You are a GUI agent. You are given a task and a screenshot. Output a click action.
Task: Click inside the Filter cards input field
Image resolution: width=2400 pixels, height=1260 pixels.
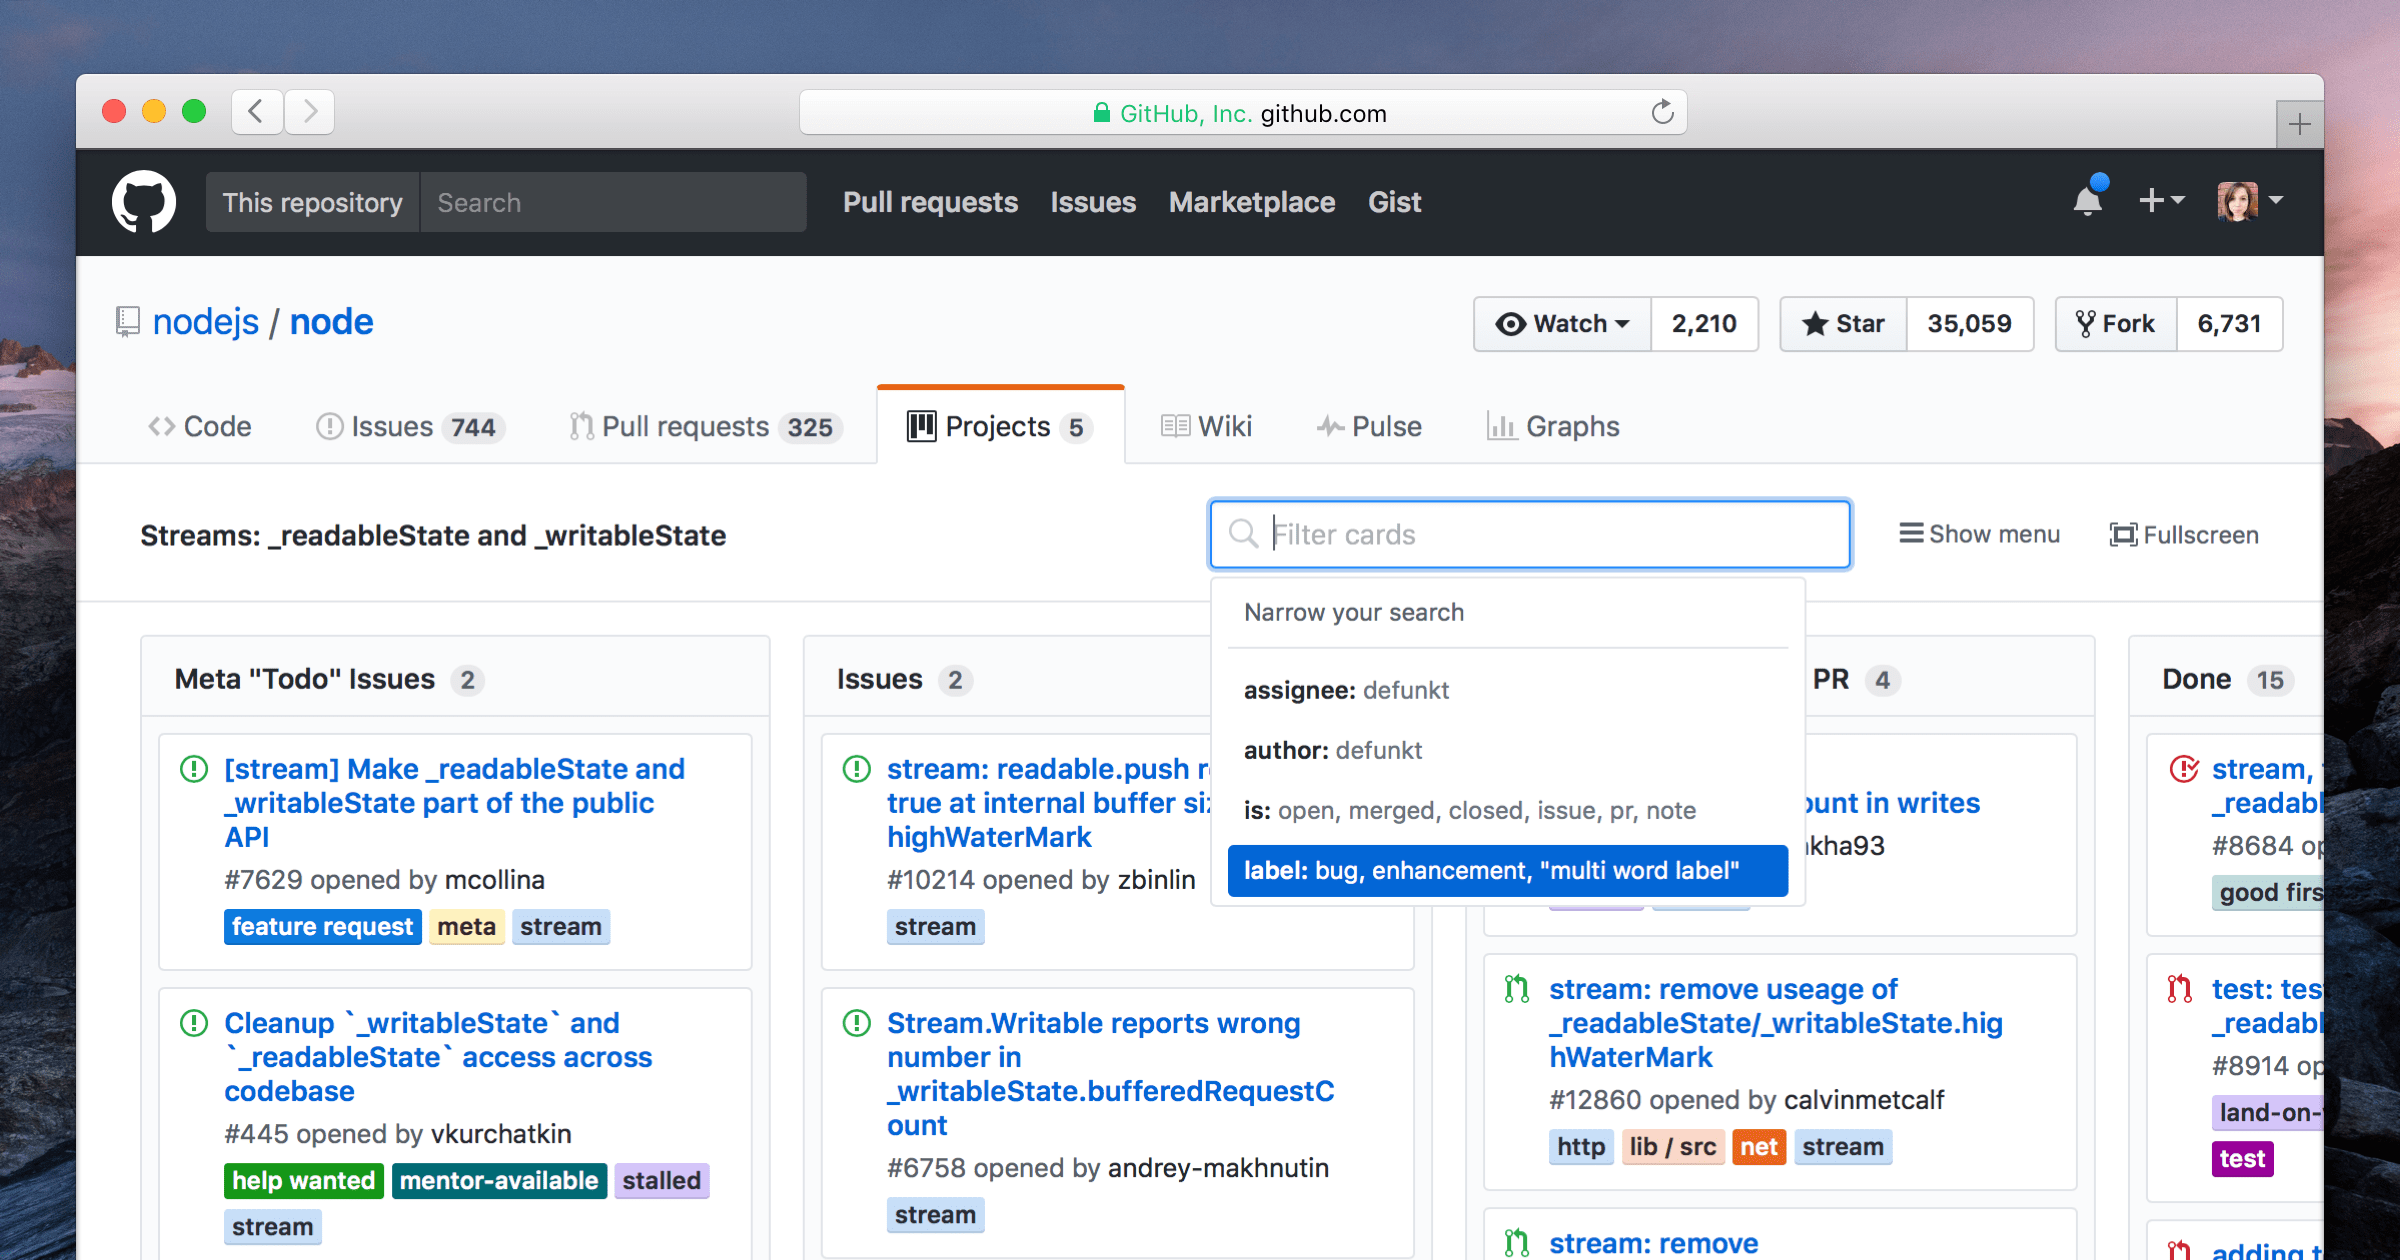tap(1500, 534)
